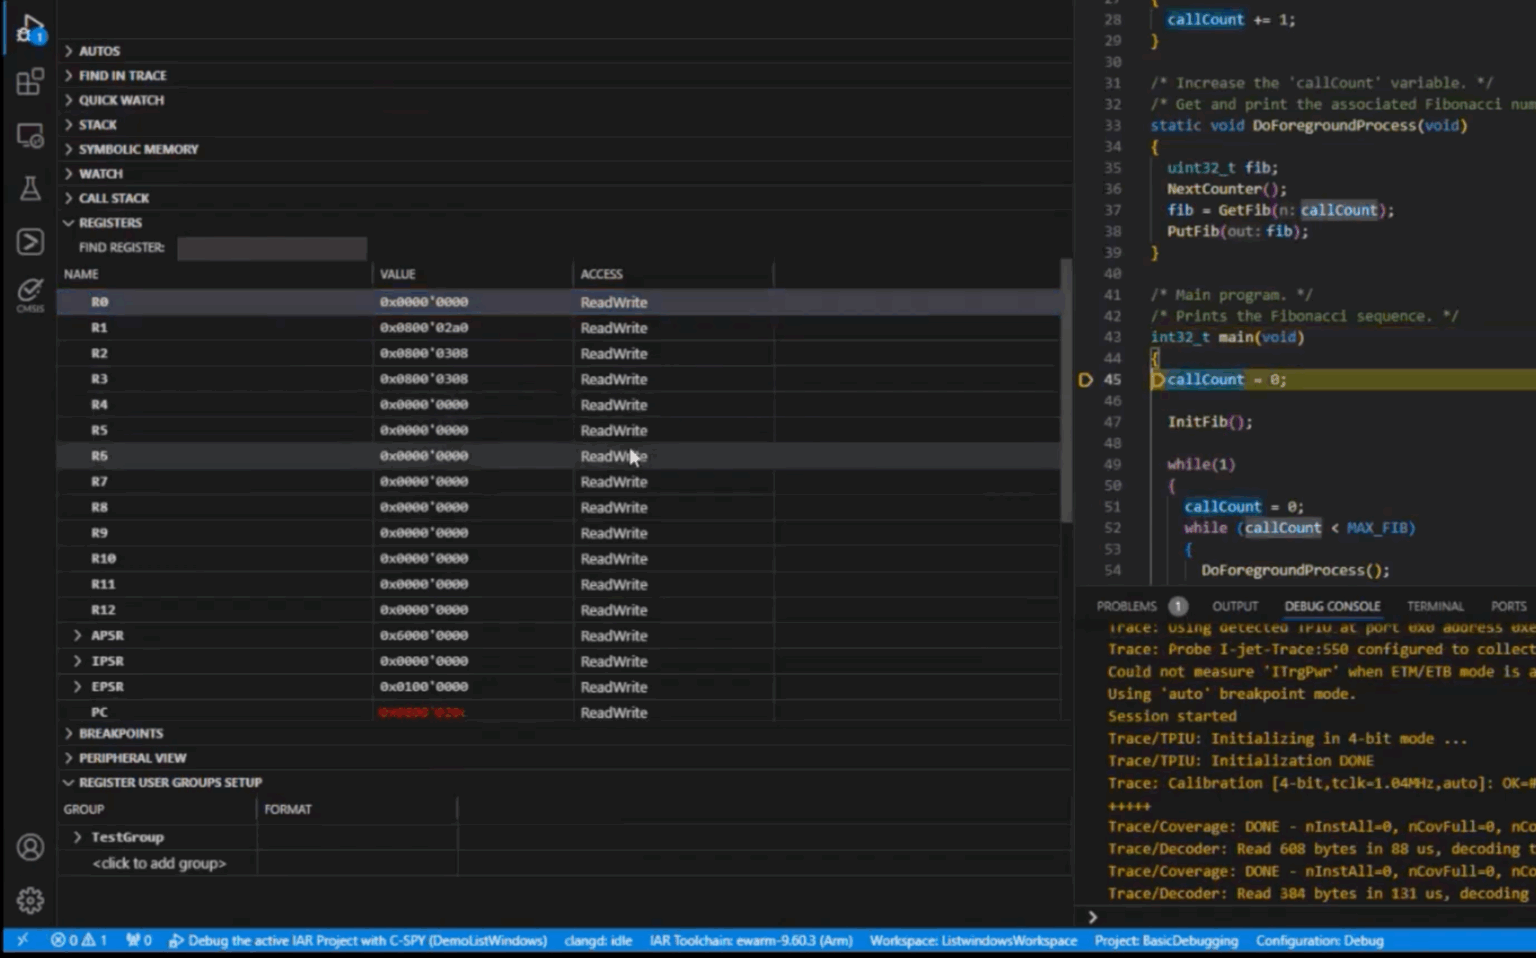Switch to the PROBLEMS tab
The image size is (1536, 958).
(1126, 606)
